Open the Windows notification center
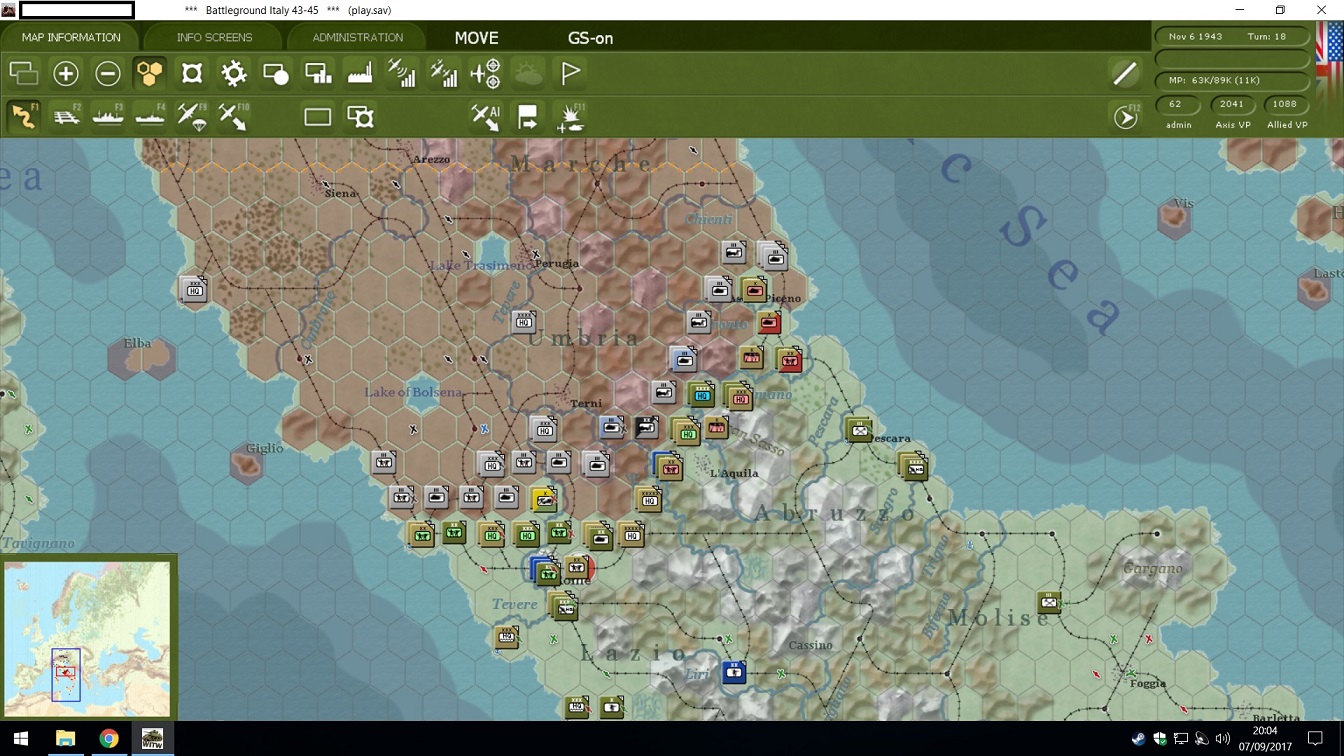The width and height of the screenshot is (1344, 756). [x=1316, y=739]
